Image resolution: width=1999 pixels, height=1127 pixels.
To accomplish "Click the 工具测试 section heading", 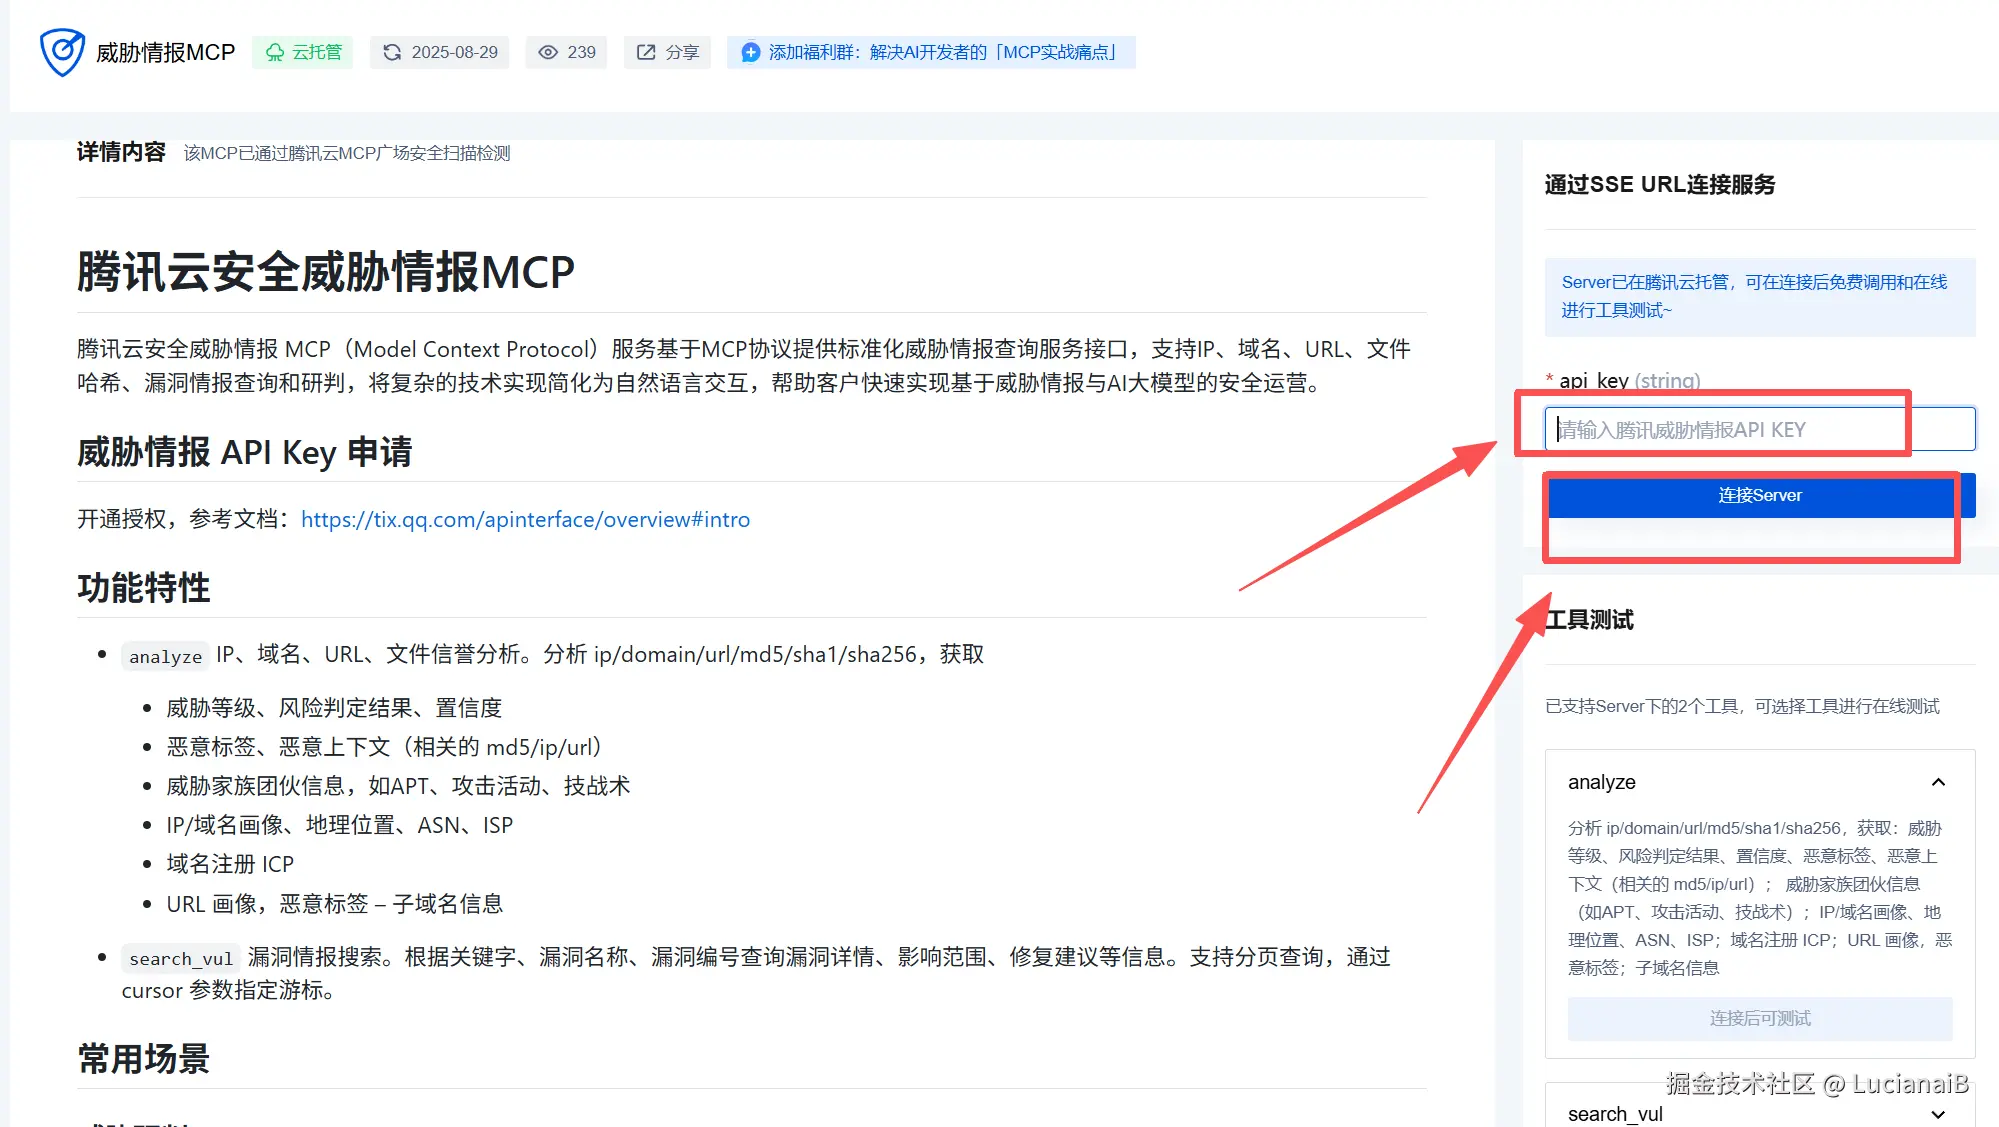I will point(1589,620).
